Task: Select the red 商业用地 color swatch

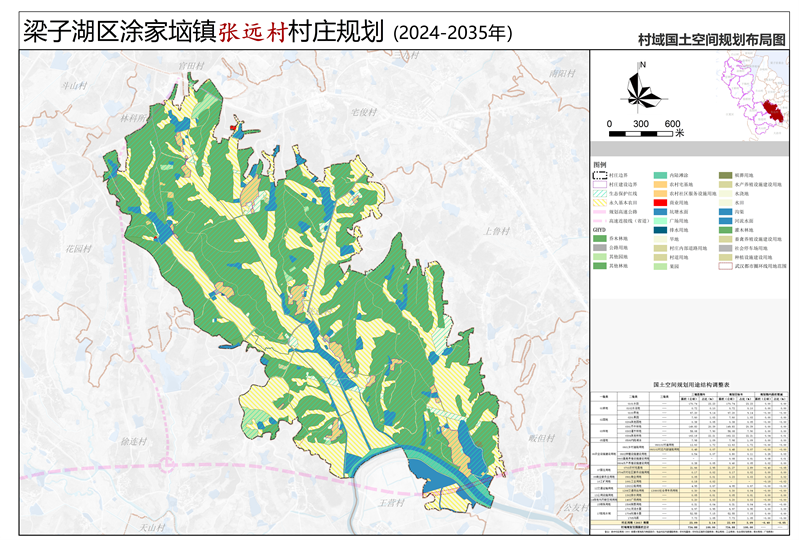Action: coord(660,203)
